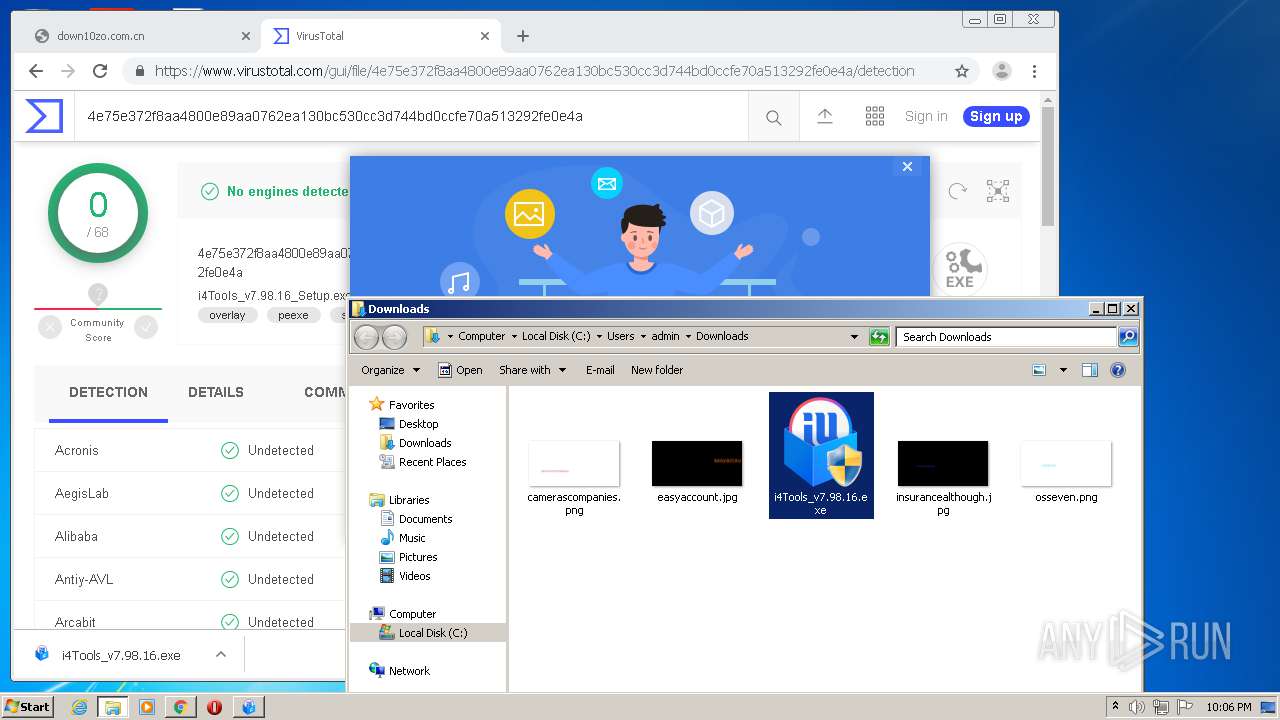1280x720 pixels.
Task: Click the Windows Start button
Action: click(x=28, y=706)
